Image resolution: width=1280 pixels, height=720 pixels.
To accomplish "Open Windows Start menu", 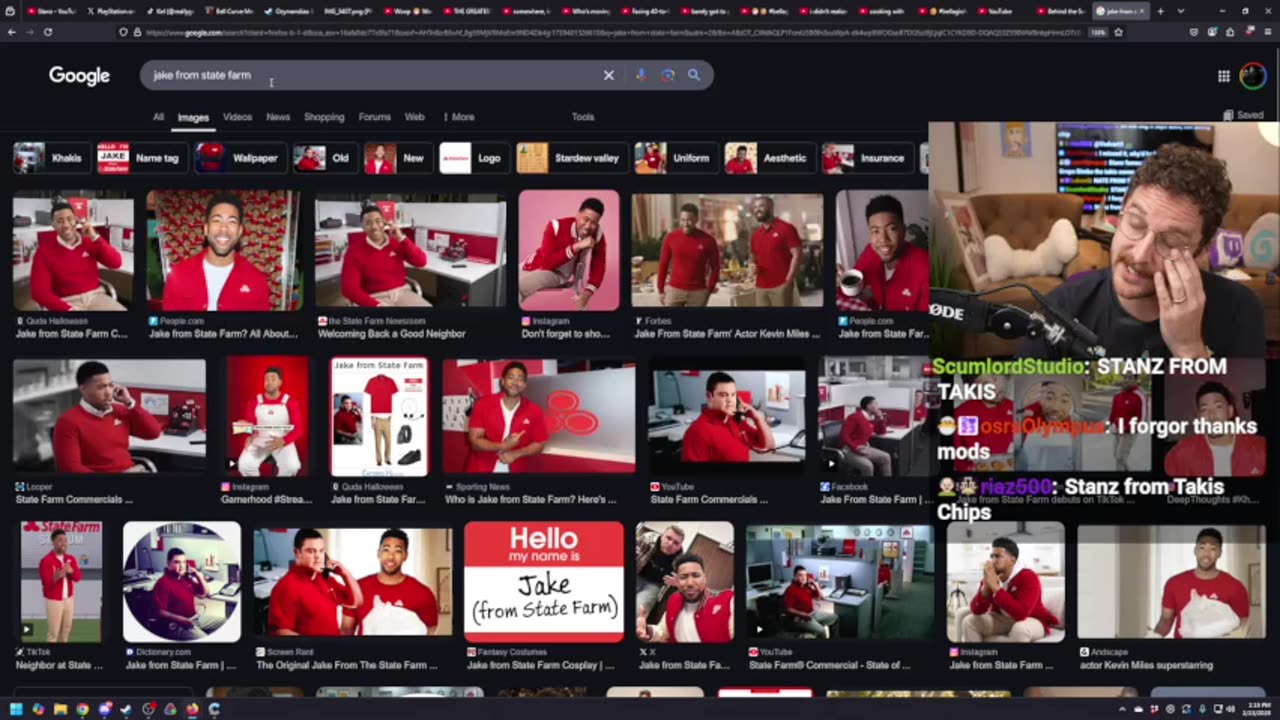I will 16,709.
